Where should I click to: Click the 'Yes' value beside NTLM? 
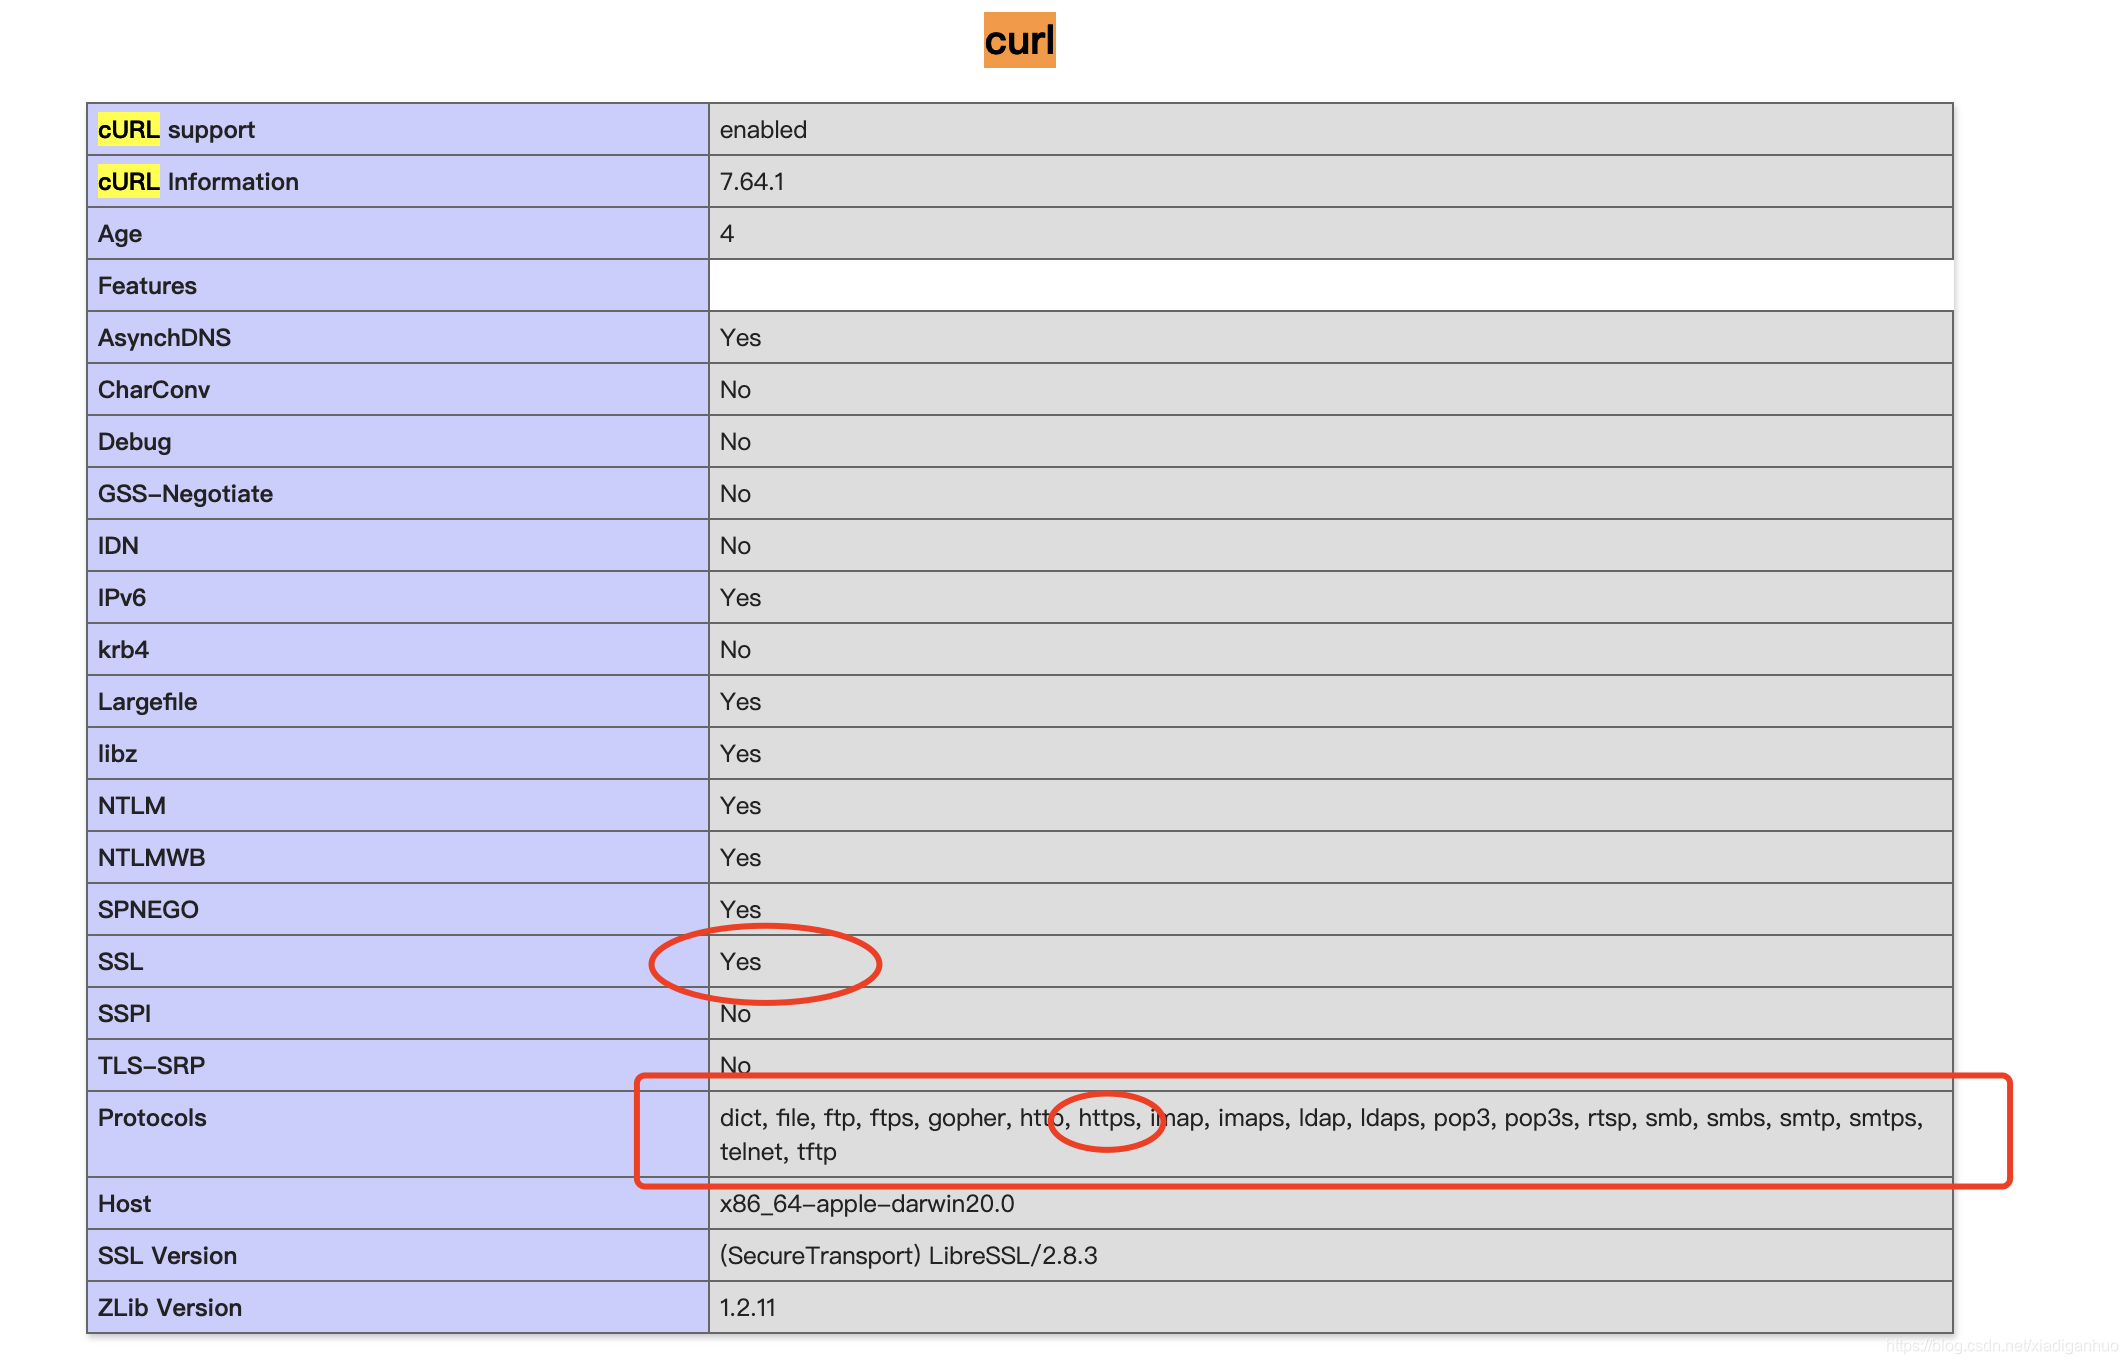coord(740,806)
